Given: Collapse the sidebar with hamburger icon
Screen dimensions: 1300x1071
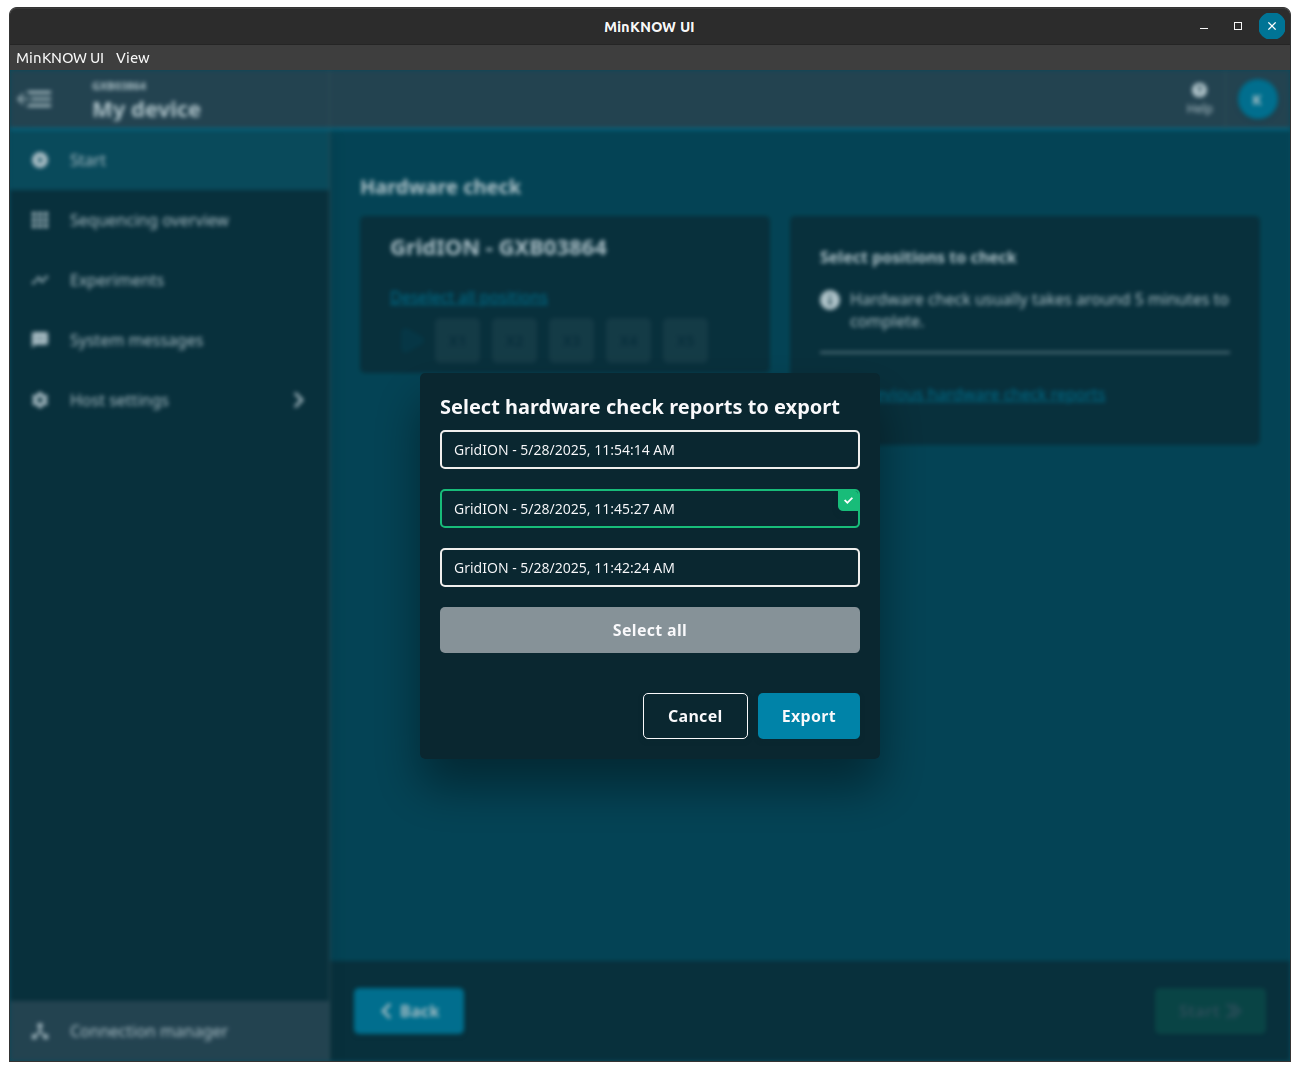Looking at the screenshot, I should (35, 99).
